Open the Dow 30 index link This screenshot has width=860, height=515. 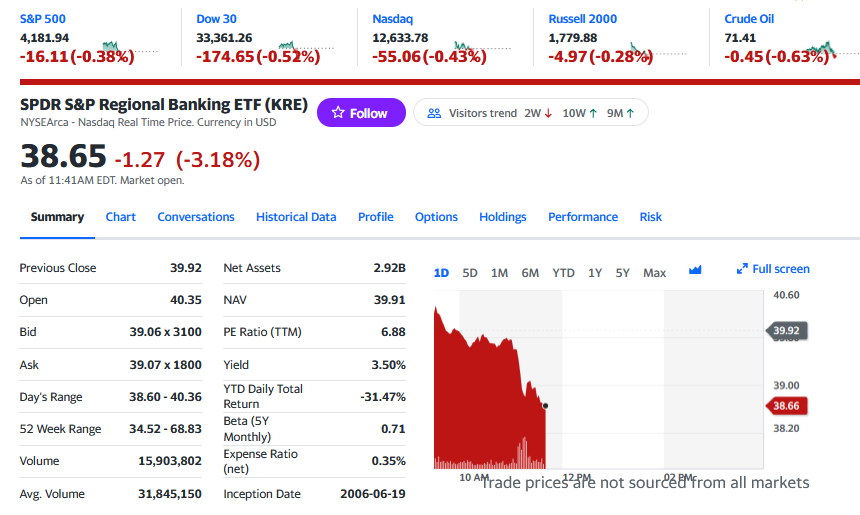216,19
